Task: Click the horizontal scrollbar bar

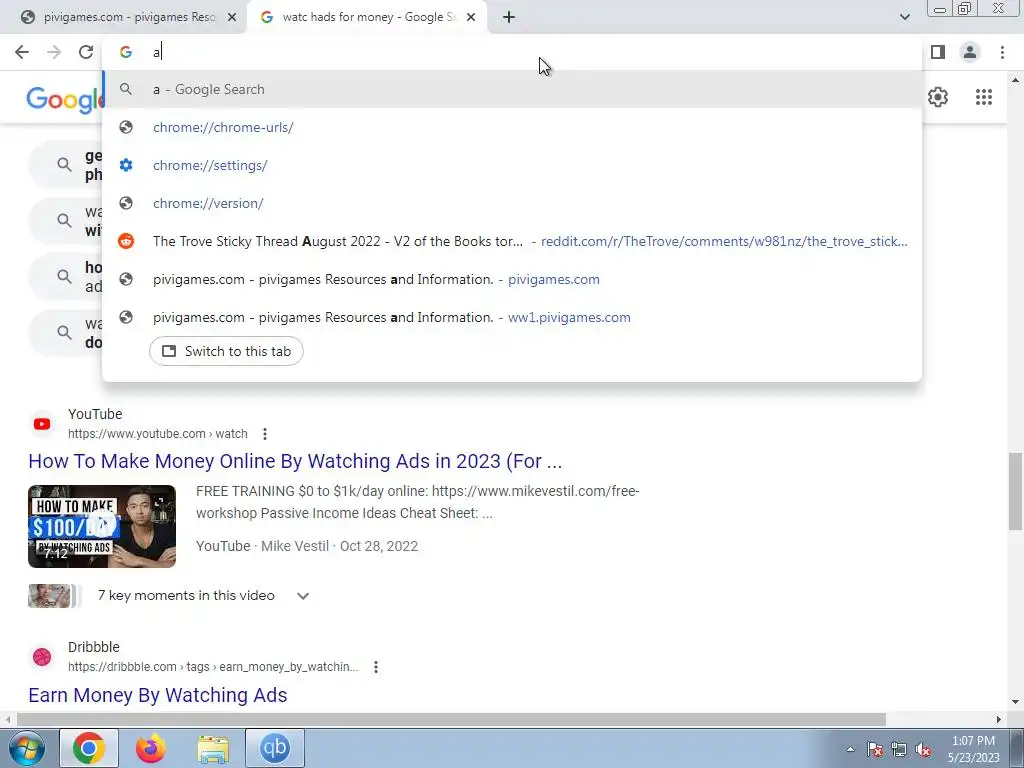Action: coord(451,720)
